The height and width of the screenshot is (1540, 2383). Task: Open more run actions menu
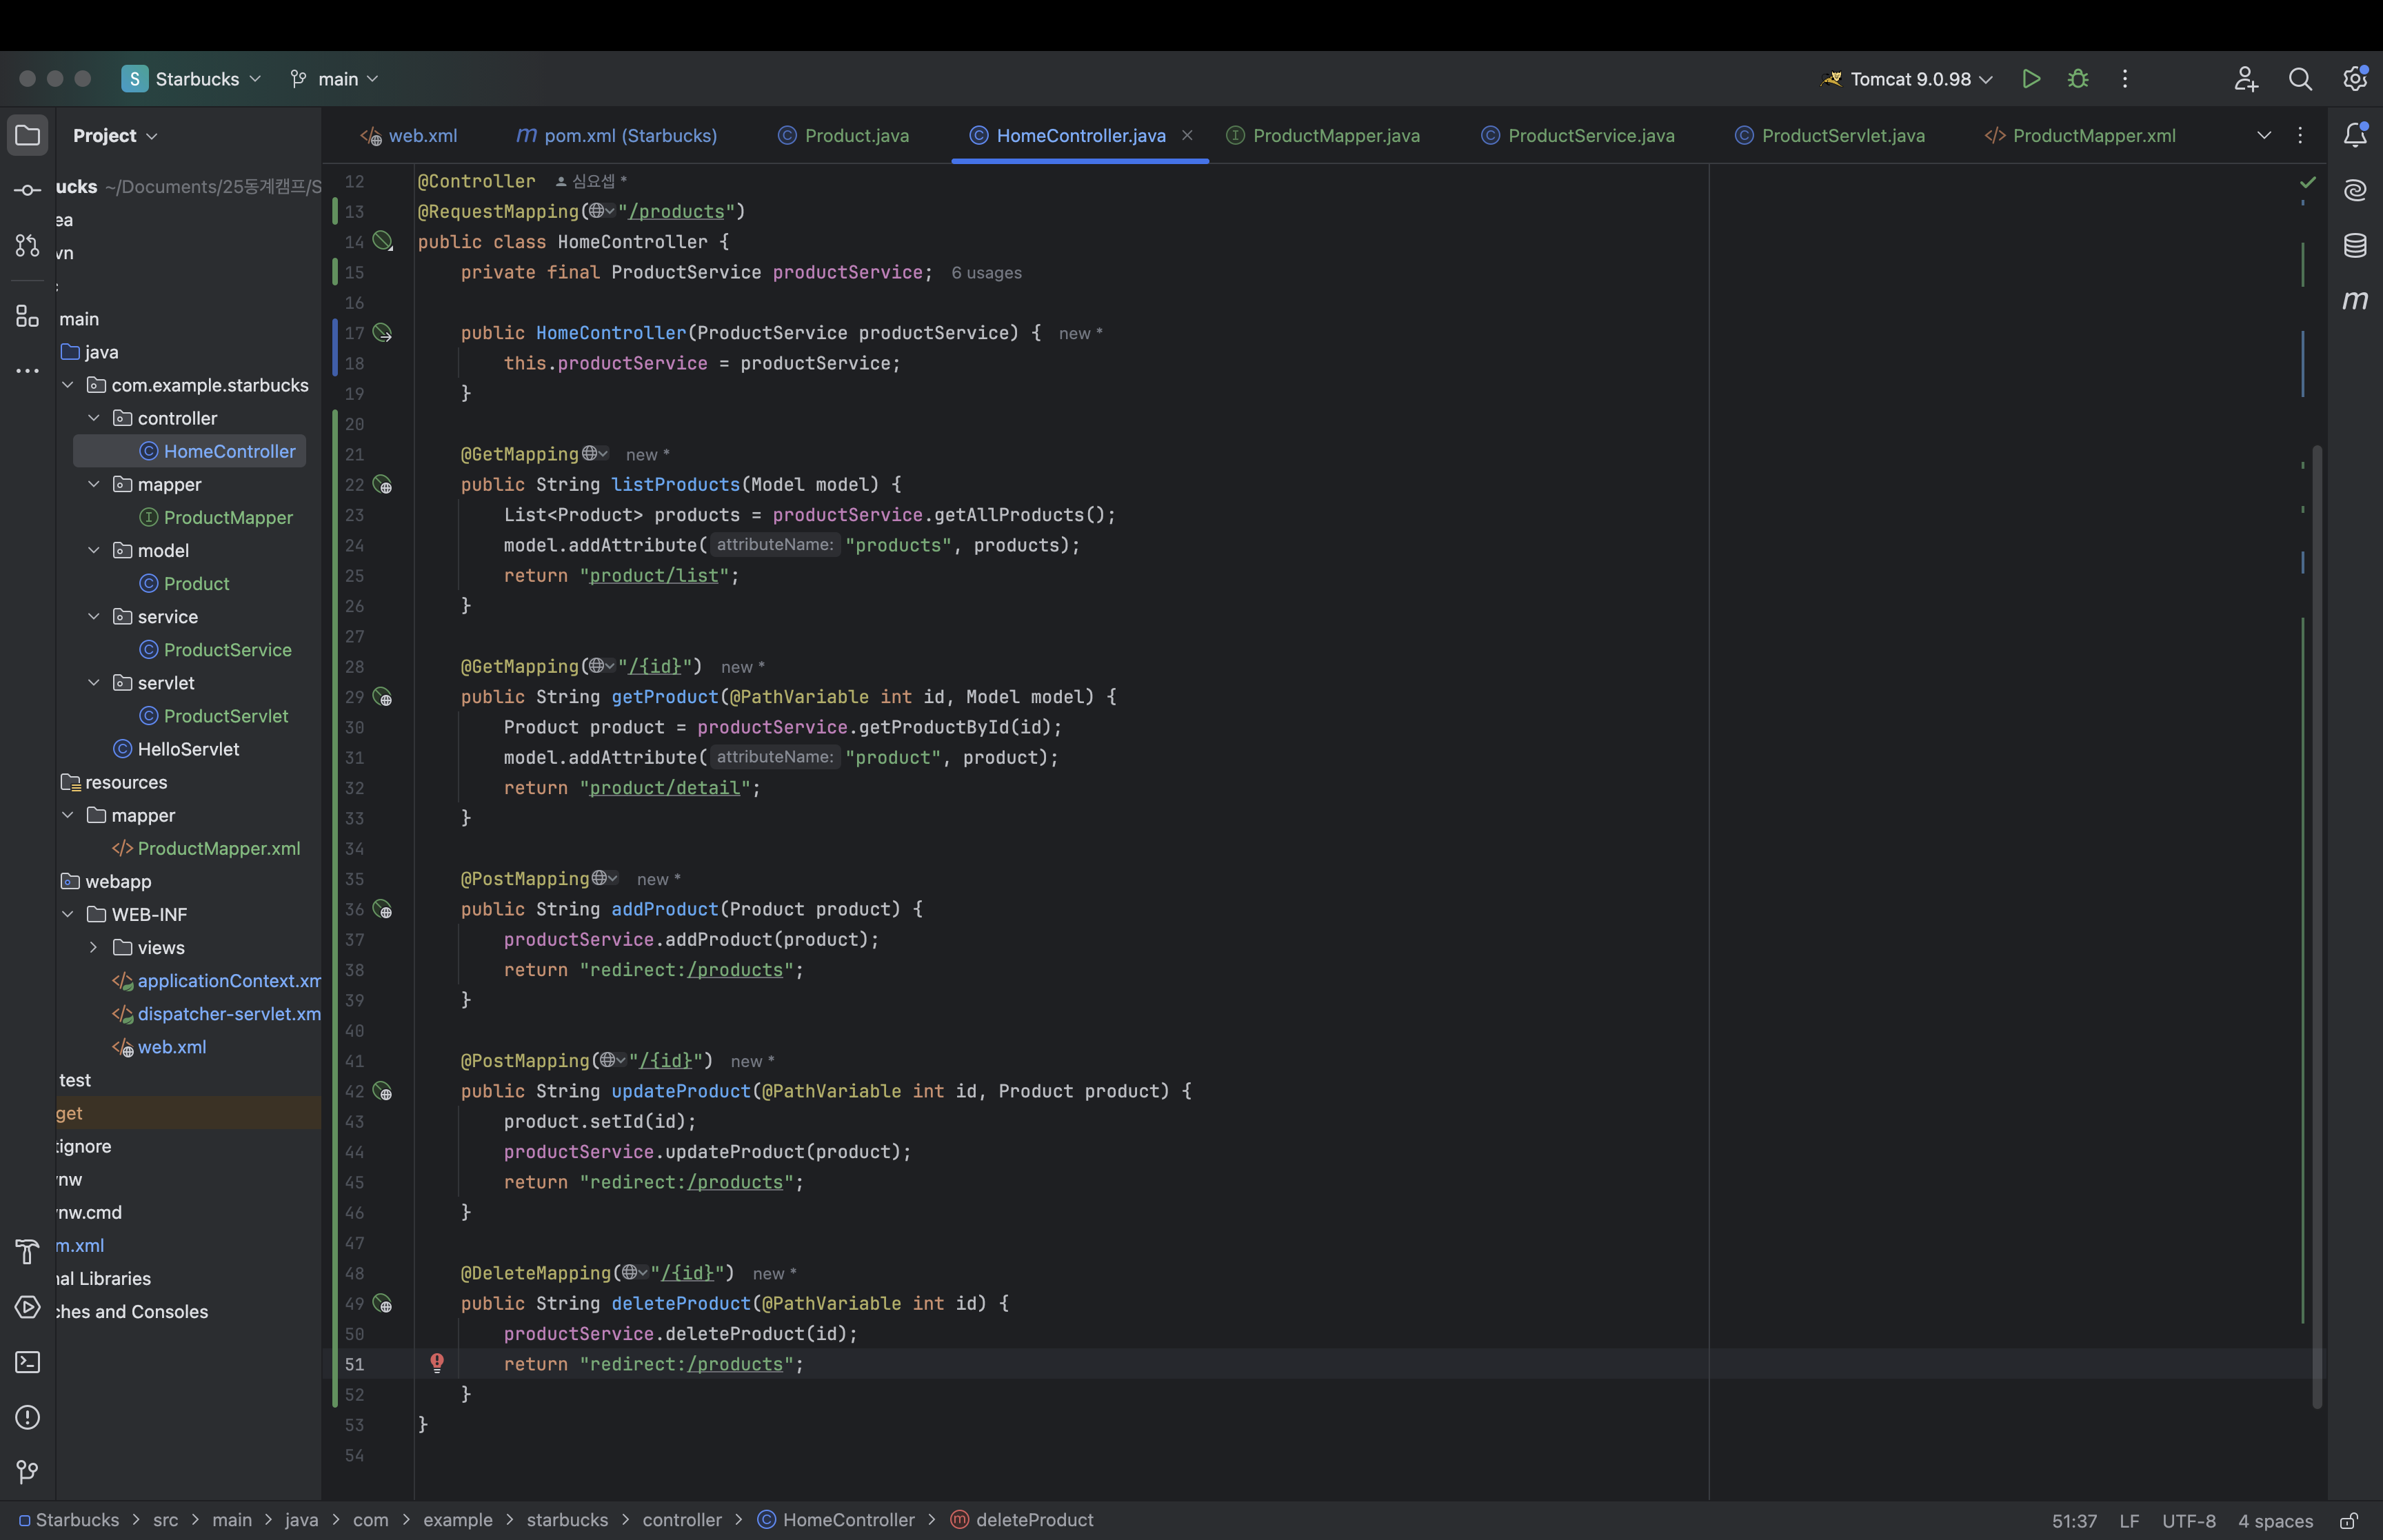[x=2125, y=78]
